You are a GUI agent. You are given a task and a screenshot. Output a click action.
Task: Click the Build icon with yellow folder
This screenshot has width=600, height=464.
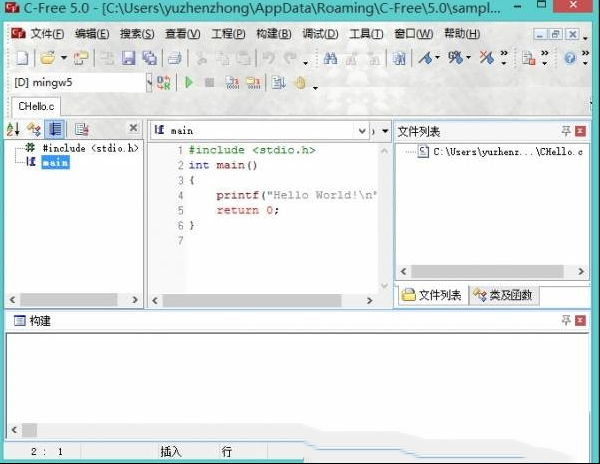(253, 82)
